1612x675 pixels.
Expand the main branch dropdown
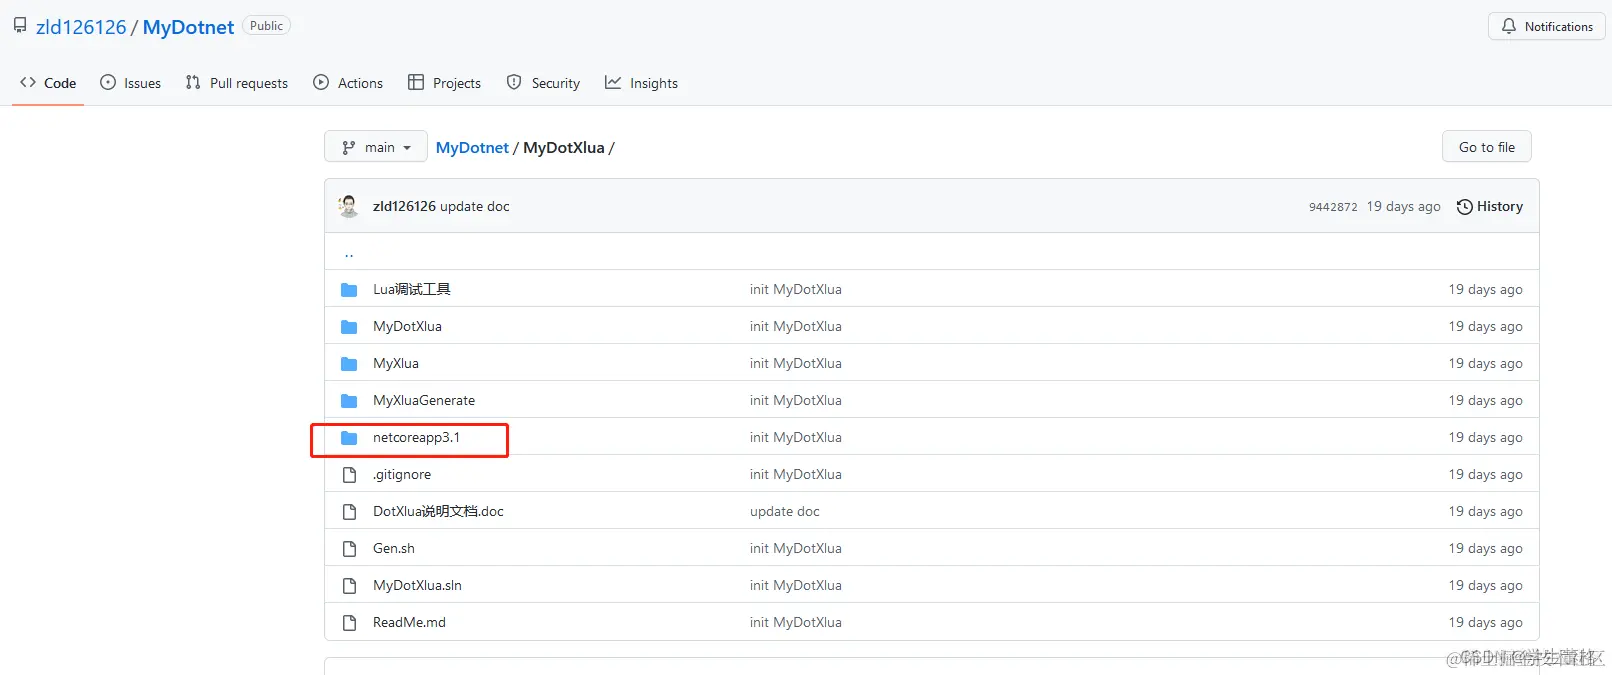click(376, 147)
